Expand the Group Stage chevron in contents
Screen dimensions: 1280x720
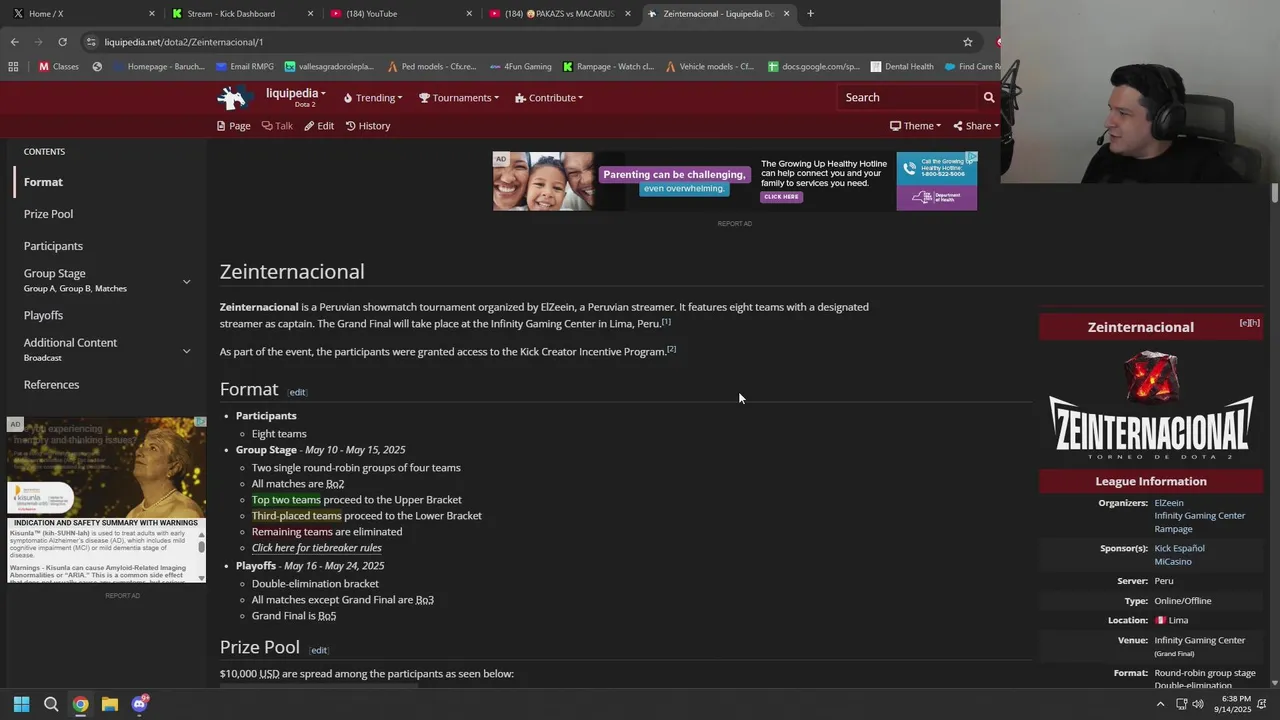point(186,281)
